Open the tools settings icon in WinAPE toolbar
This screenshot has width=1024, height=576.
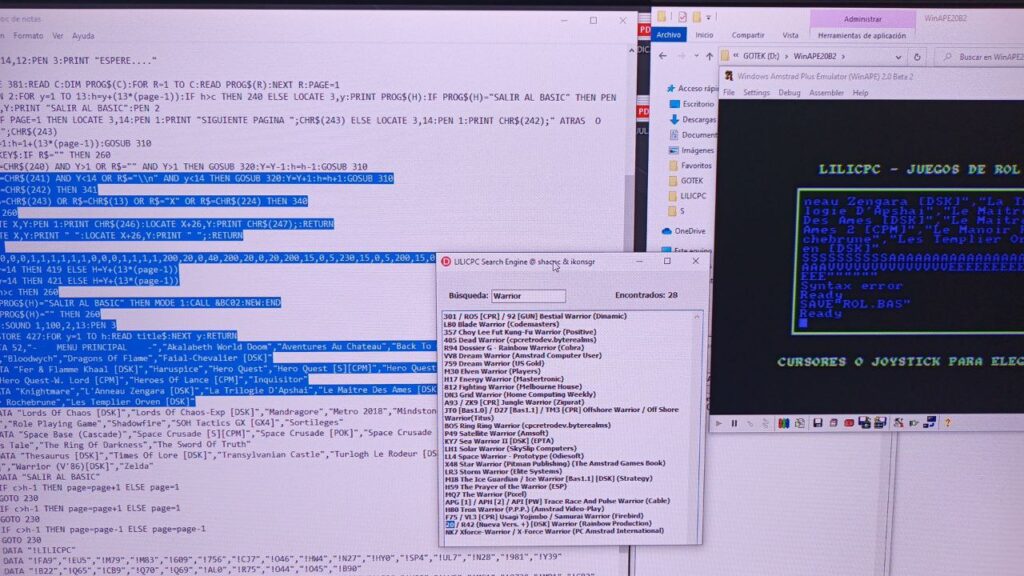pos(899,423)
